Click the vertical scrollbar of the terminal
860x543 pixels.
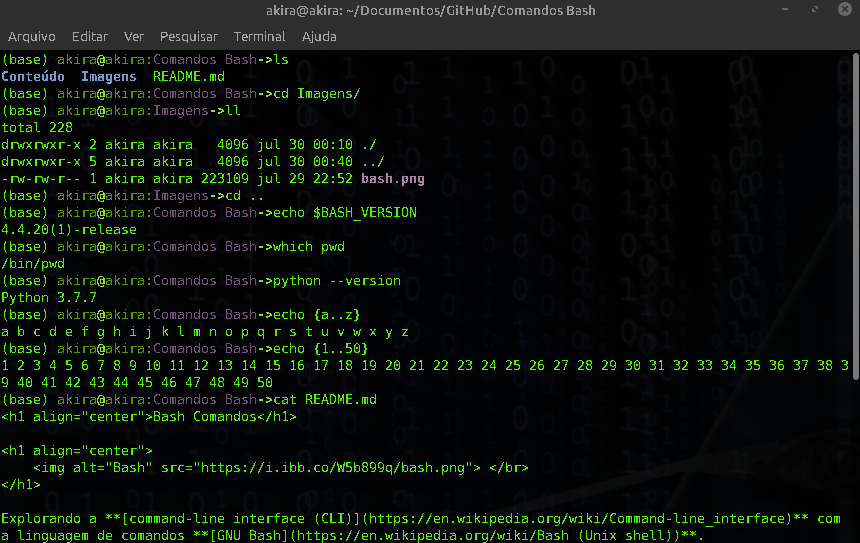[x=855, y=215]
